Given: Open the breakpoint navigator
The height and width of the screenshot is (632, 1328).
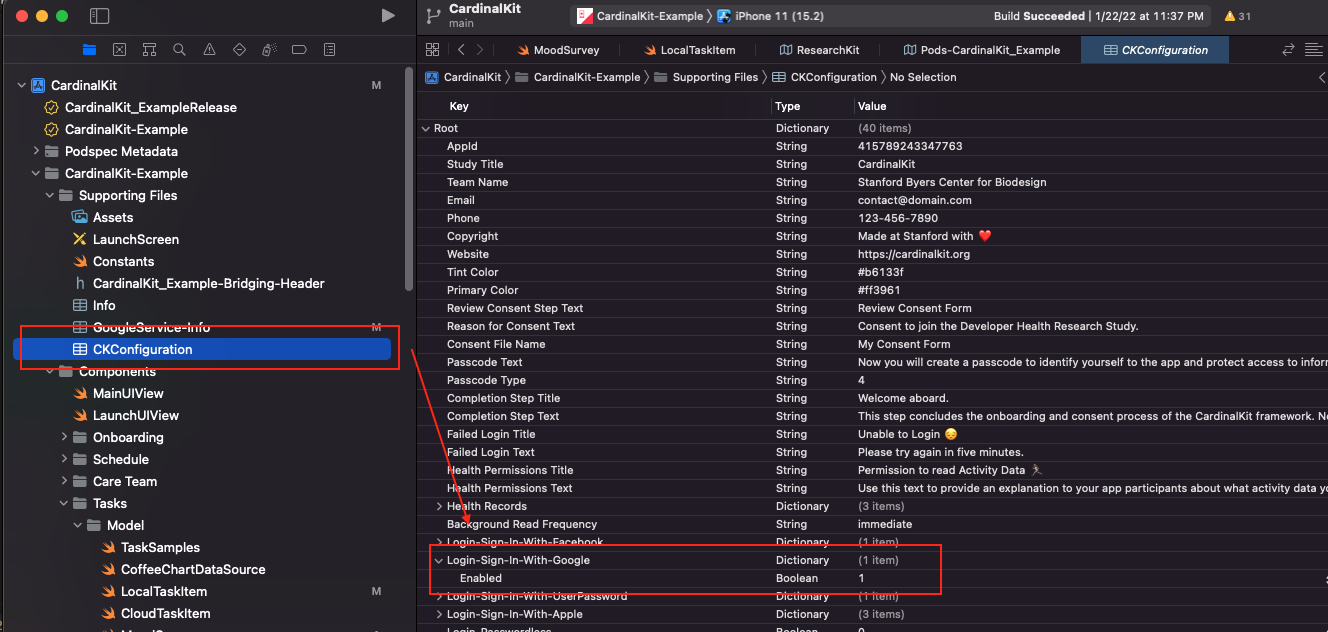Looking at the screenshot, I should [299, 50].
